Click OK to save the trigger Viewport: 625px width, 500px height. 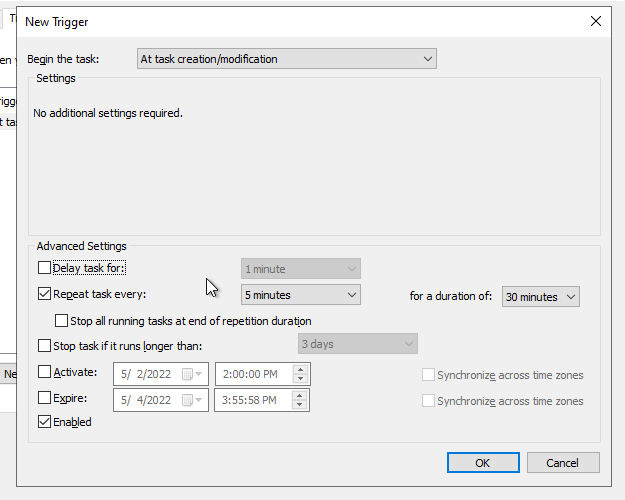pyautogui.click(x=482, y=462)
